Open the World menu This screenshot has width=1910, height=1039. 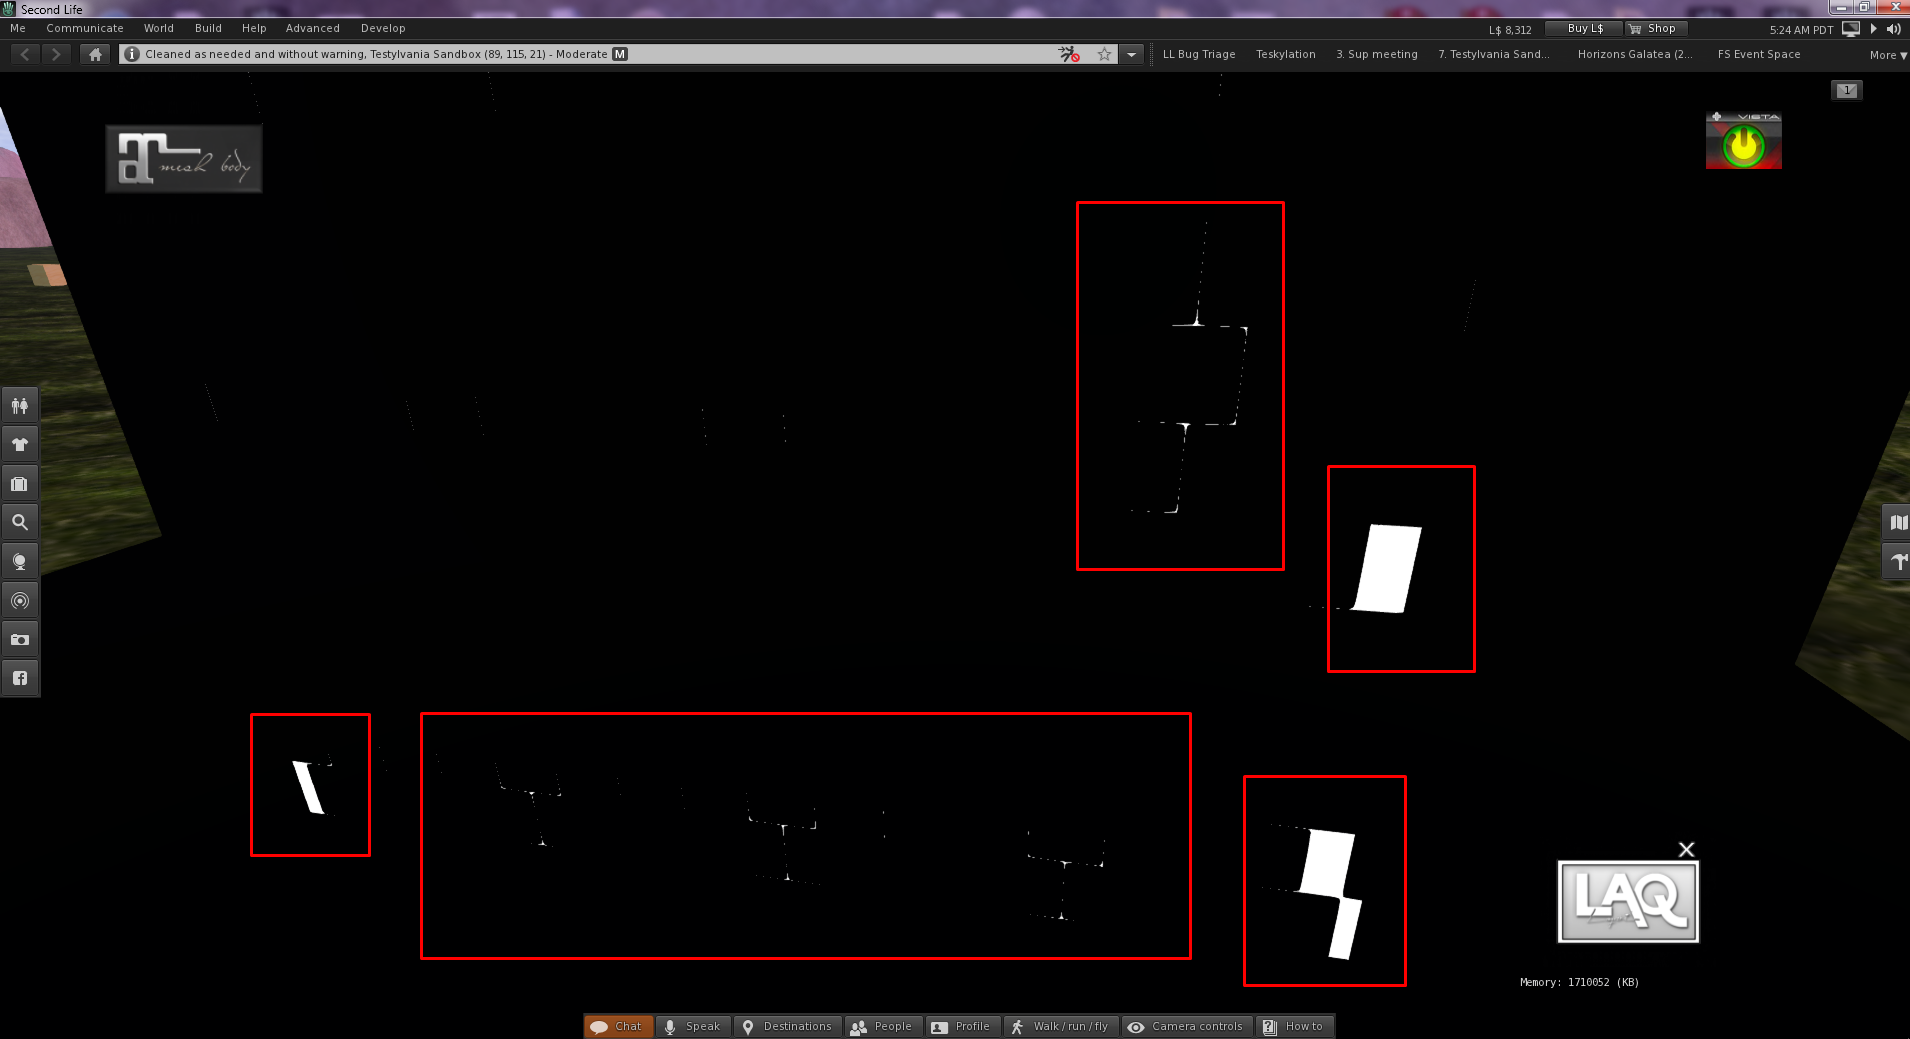pyautogui.click(x=159, y=28)
